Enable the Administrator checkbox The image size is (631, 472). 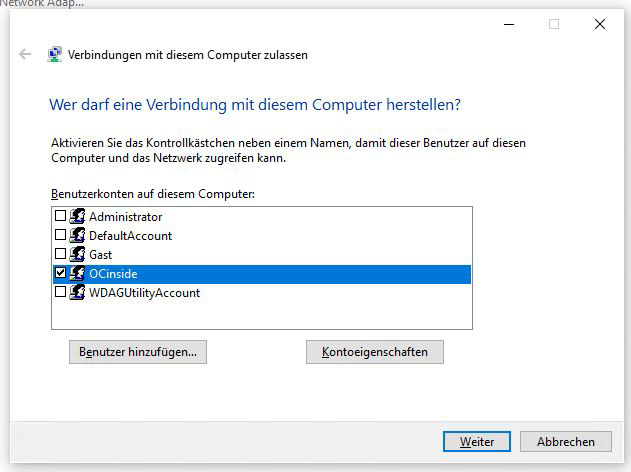[60, 216]
